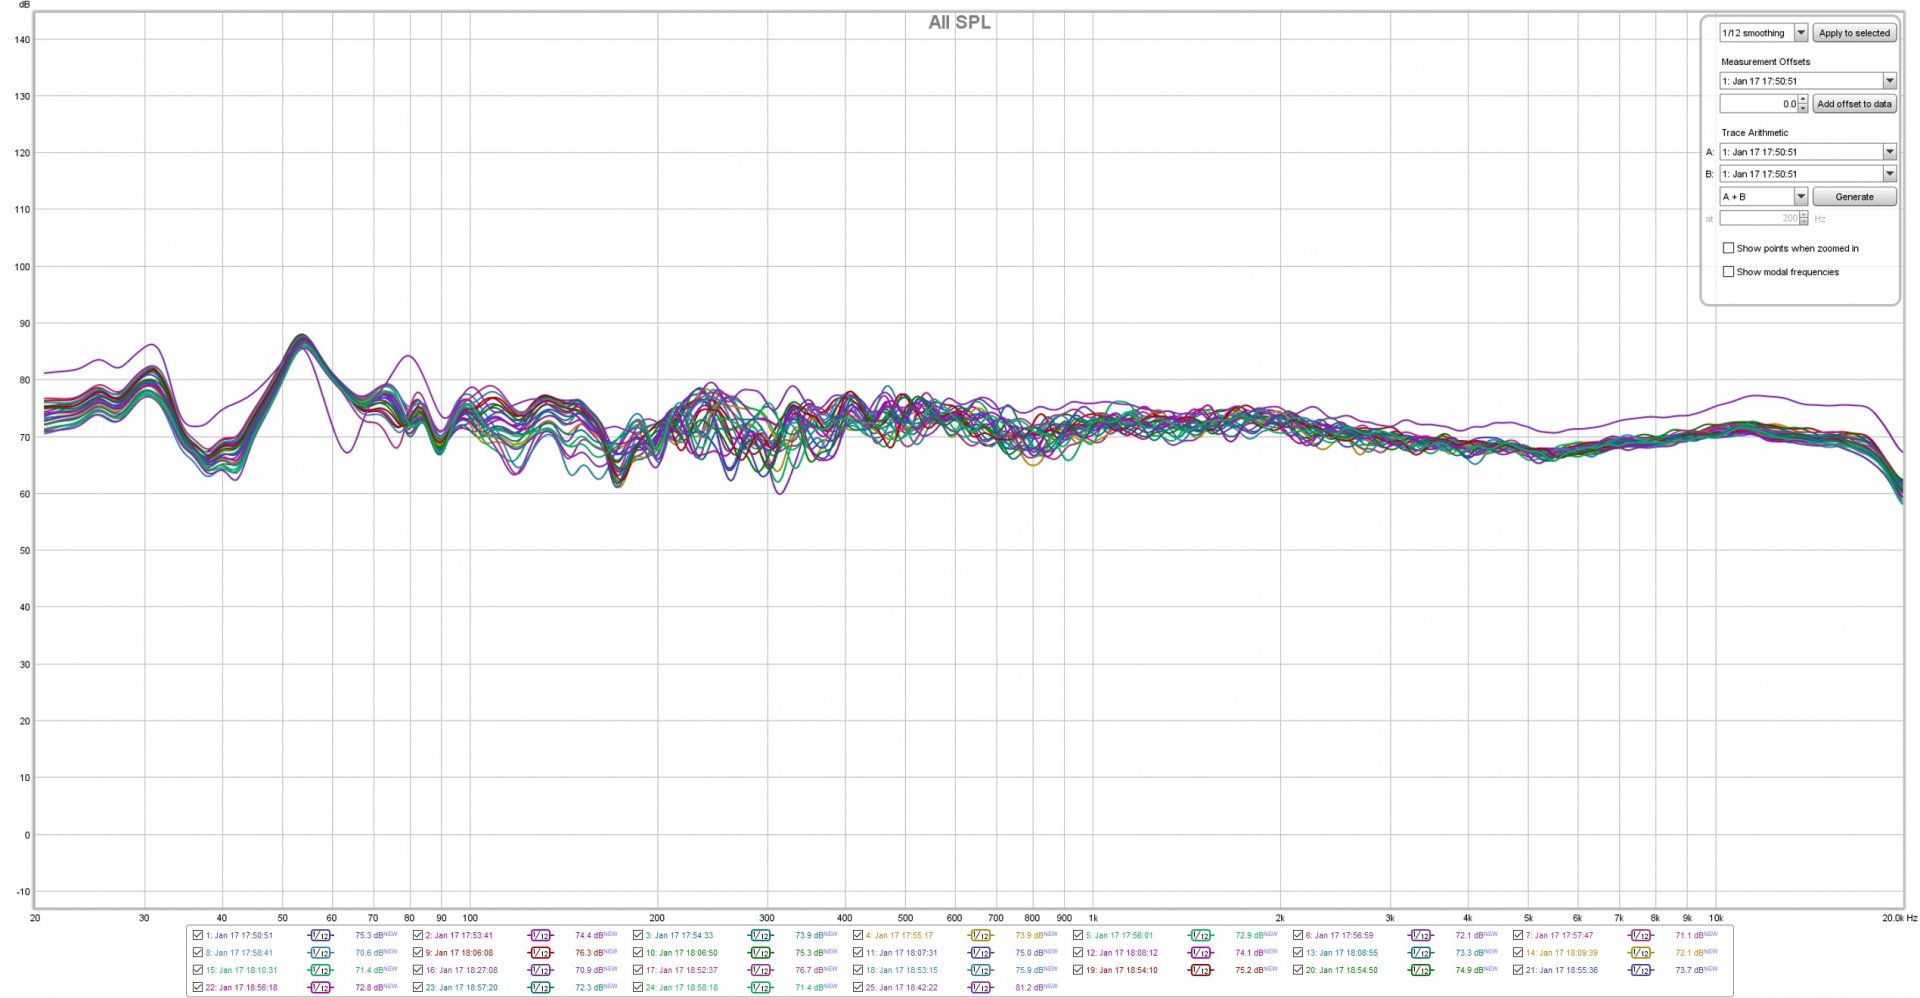Click the 1/12 trace icon for measurement 18: Jan 17 18:53:15
1920x998 pixels.
point(980,970)
